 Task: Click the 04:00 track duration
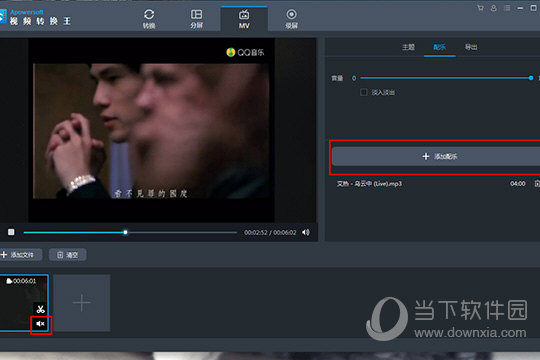(518, 184)
